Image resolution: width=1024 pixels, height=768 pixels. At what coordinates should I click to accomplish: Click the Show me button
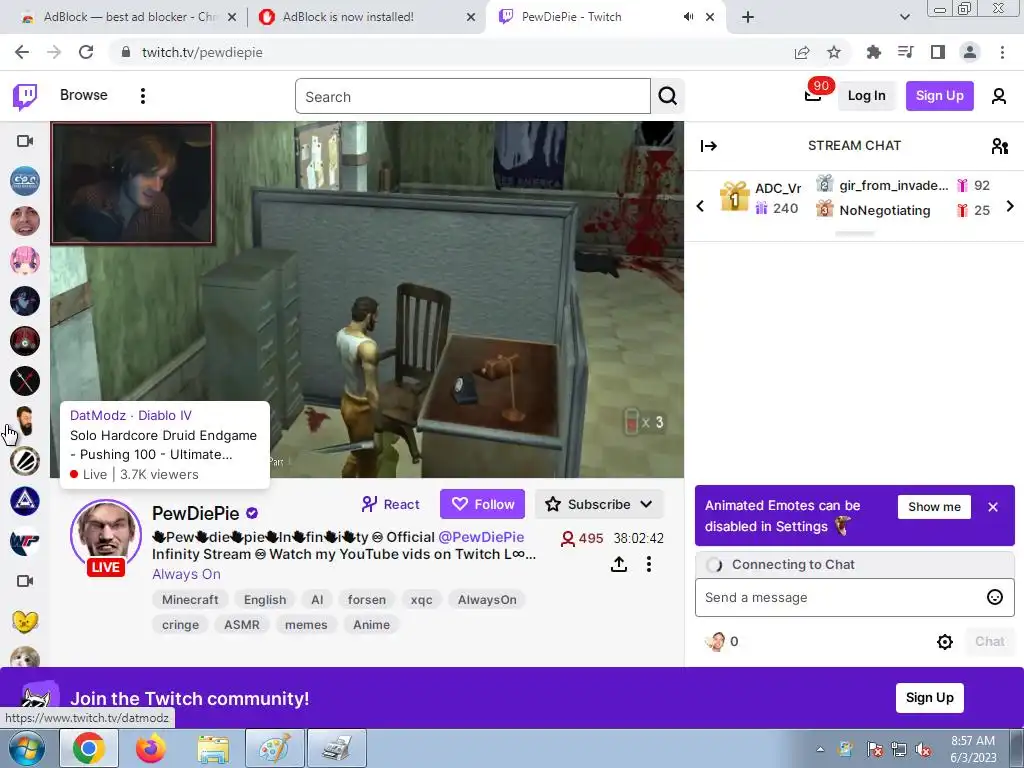934,507
